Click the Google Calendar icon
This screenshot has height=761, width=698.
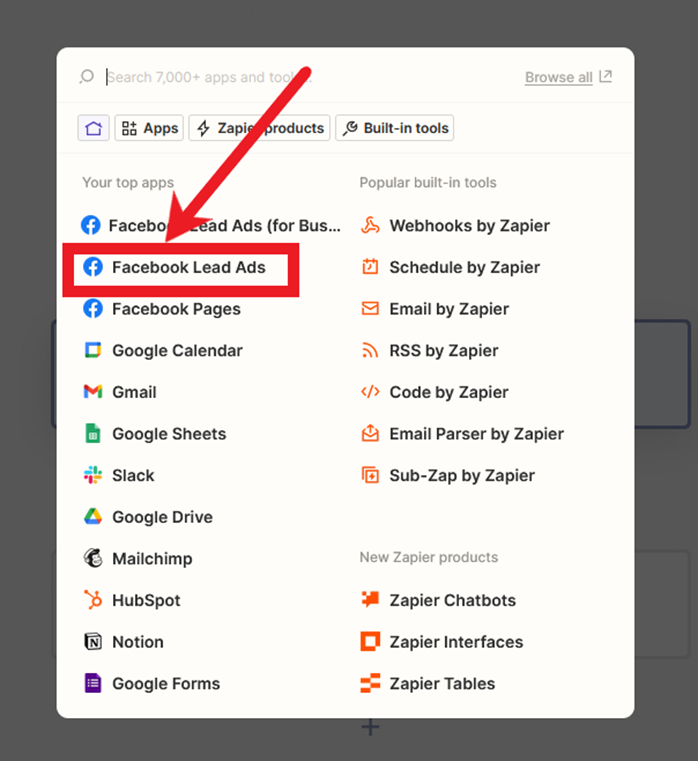[93, 350]
